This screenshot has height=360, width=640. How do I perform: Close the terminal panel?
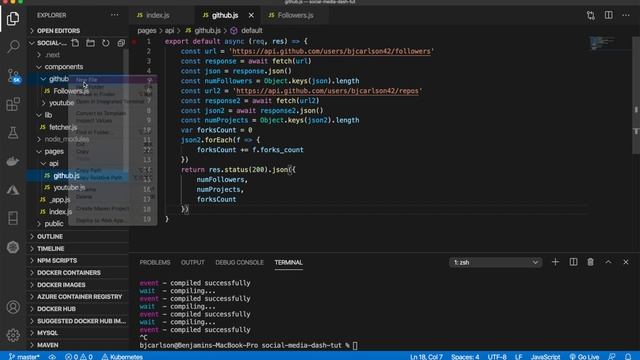tap(626, 262)
